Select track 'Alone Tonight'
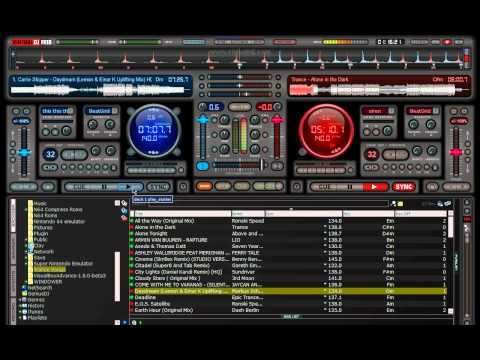This screenshot has width=480, height=360. [x=288, y=234]
